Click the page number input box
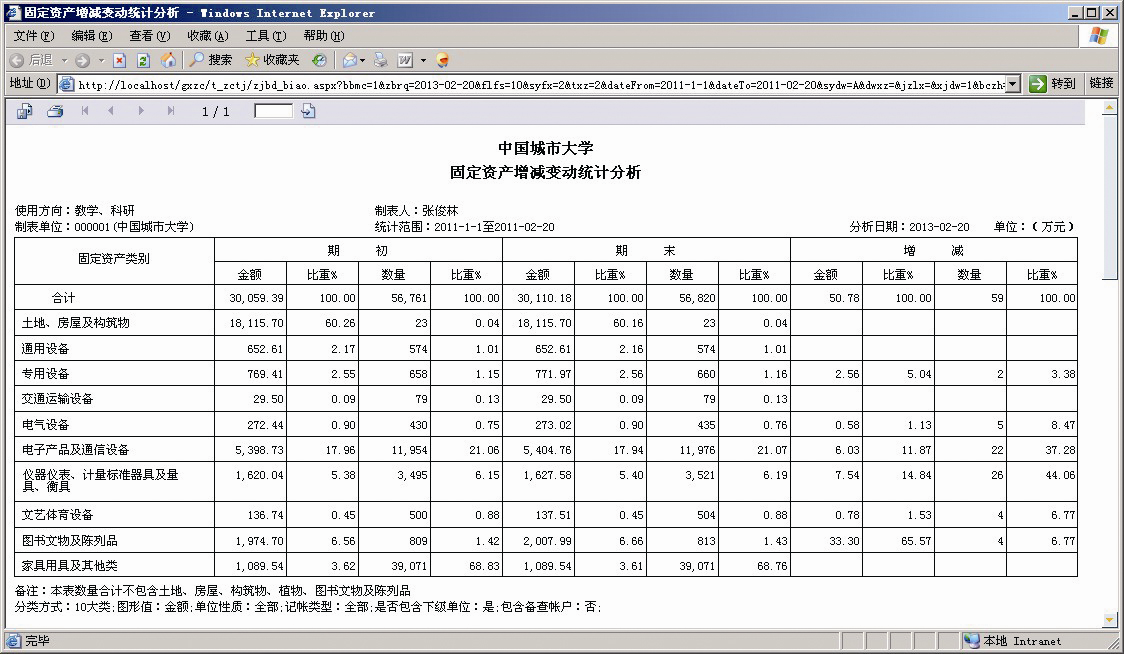The width and height of the screenshot is (1124, 654). click(274, 111)
